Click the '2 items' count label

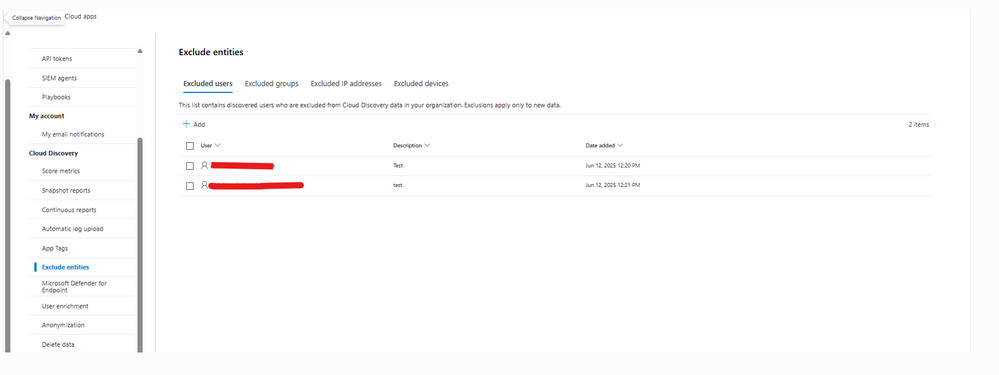919,125
